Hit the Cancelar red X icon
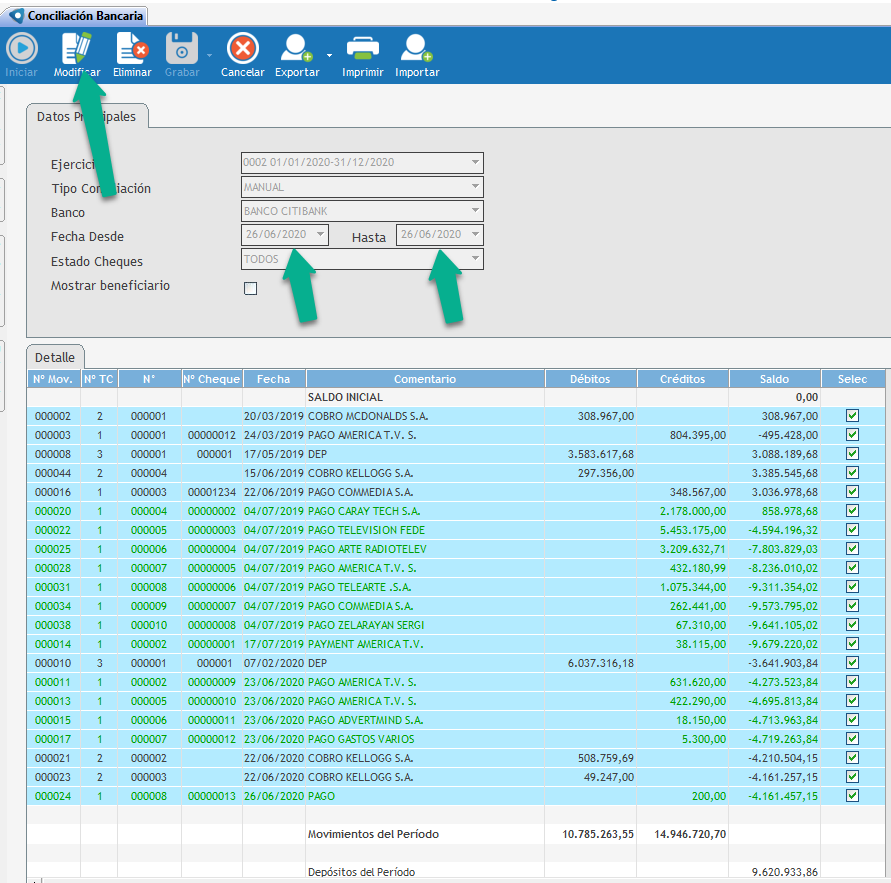 click(x=242, y=49)
